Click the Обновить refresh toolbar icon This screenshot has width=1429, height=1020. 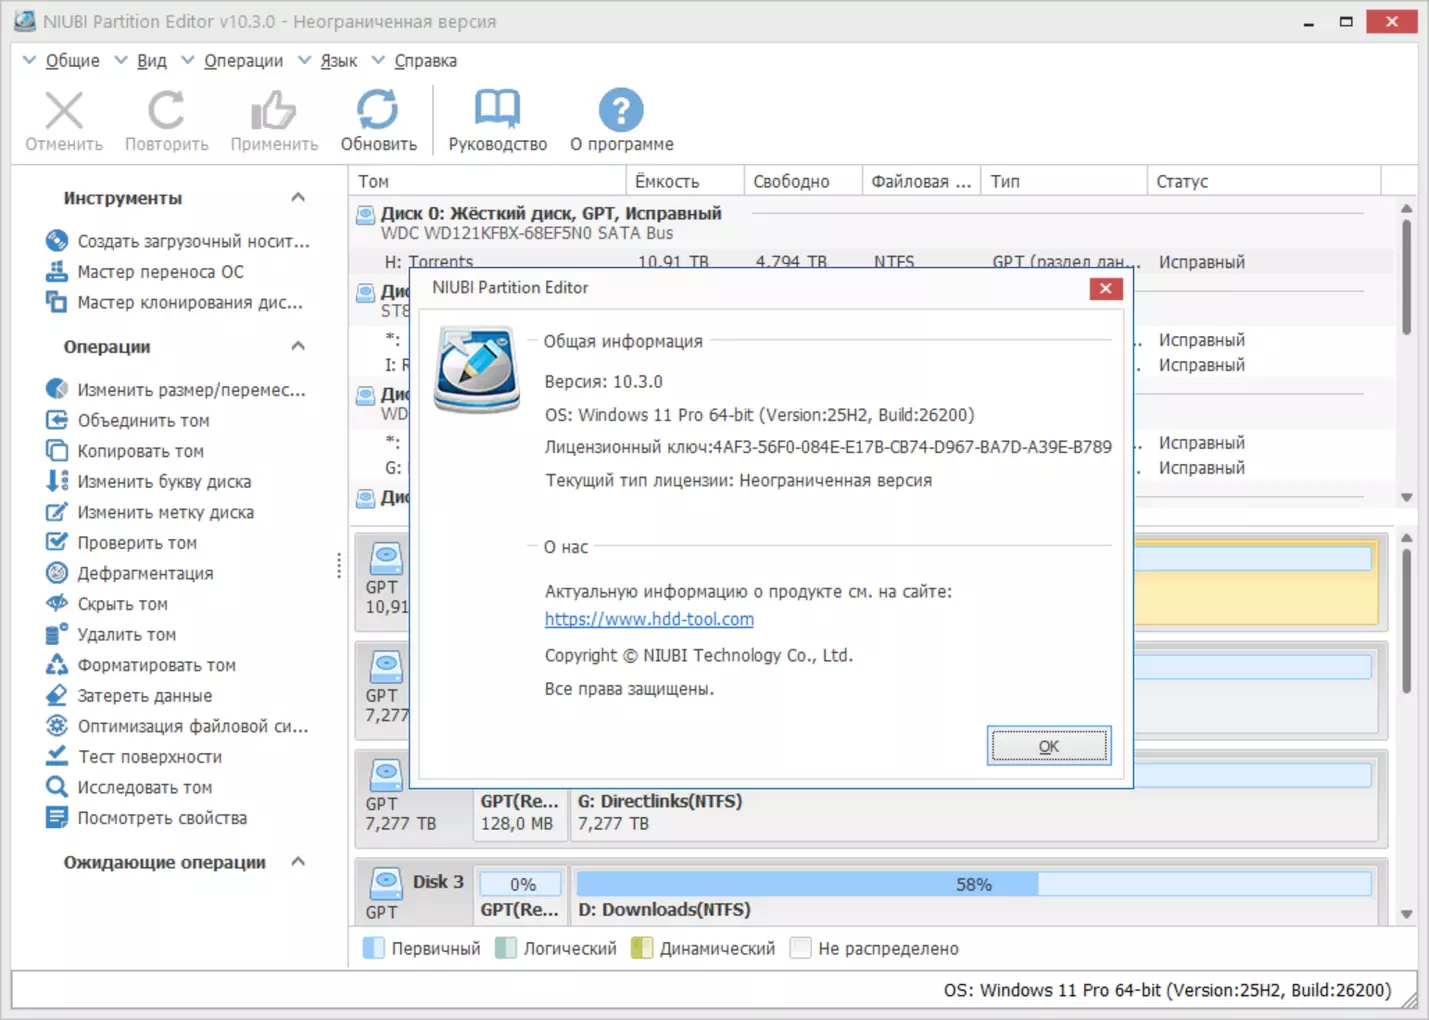coord(378,111)
